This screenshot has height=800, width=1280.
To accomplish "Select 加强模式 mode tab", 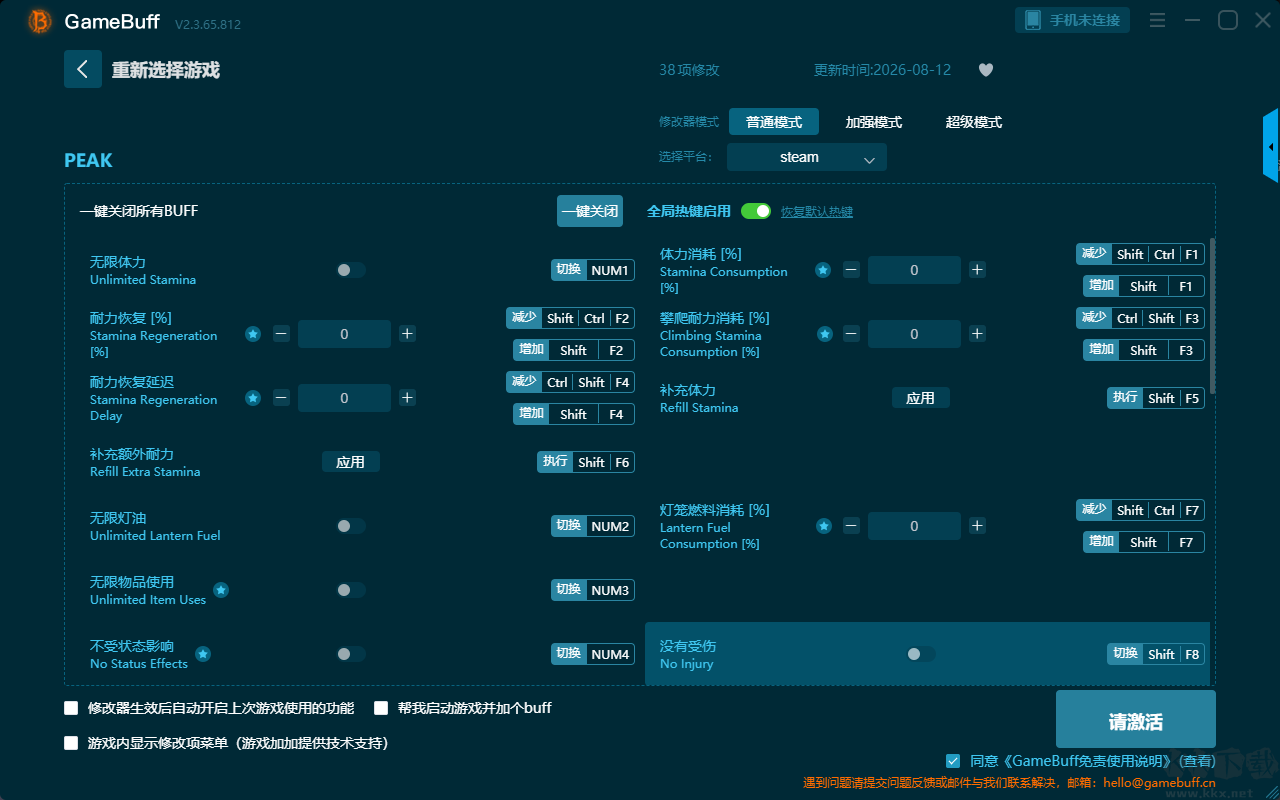I will (x=874, y=122).
